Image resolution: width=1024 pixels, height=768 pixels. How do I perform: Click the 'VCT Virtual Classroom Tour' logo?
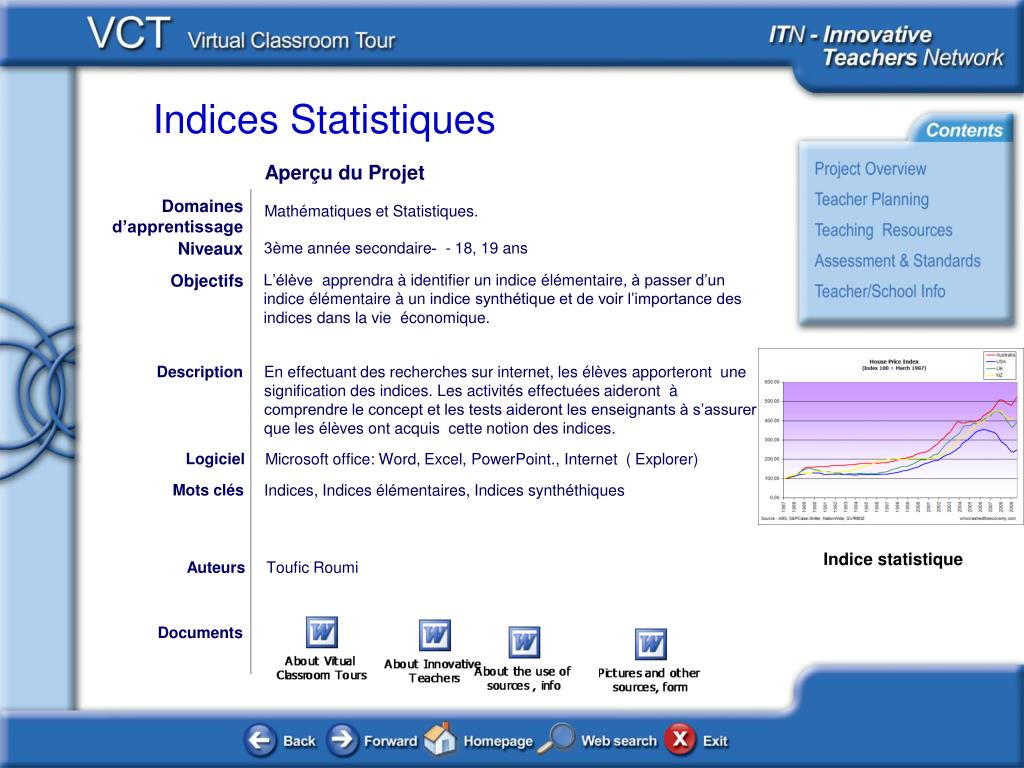point(242,35)
